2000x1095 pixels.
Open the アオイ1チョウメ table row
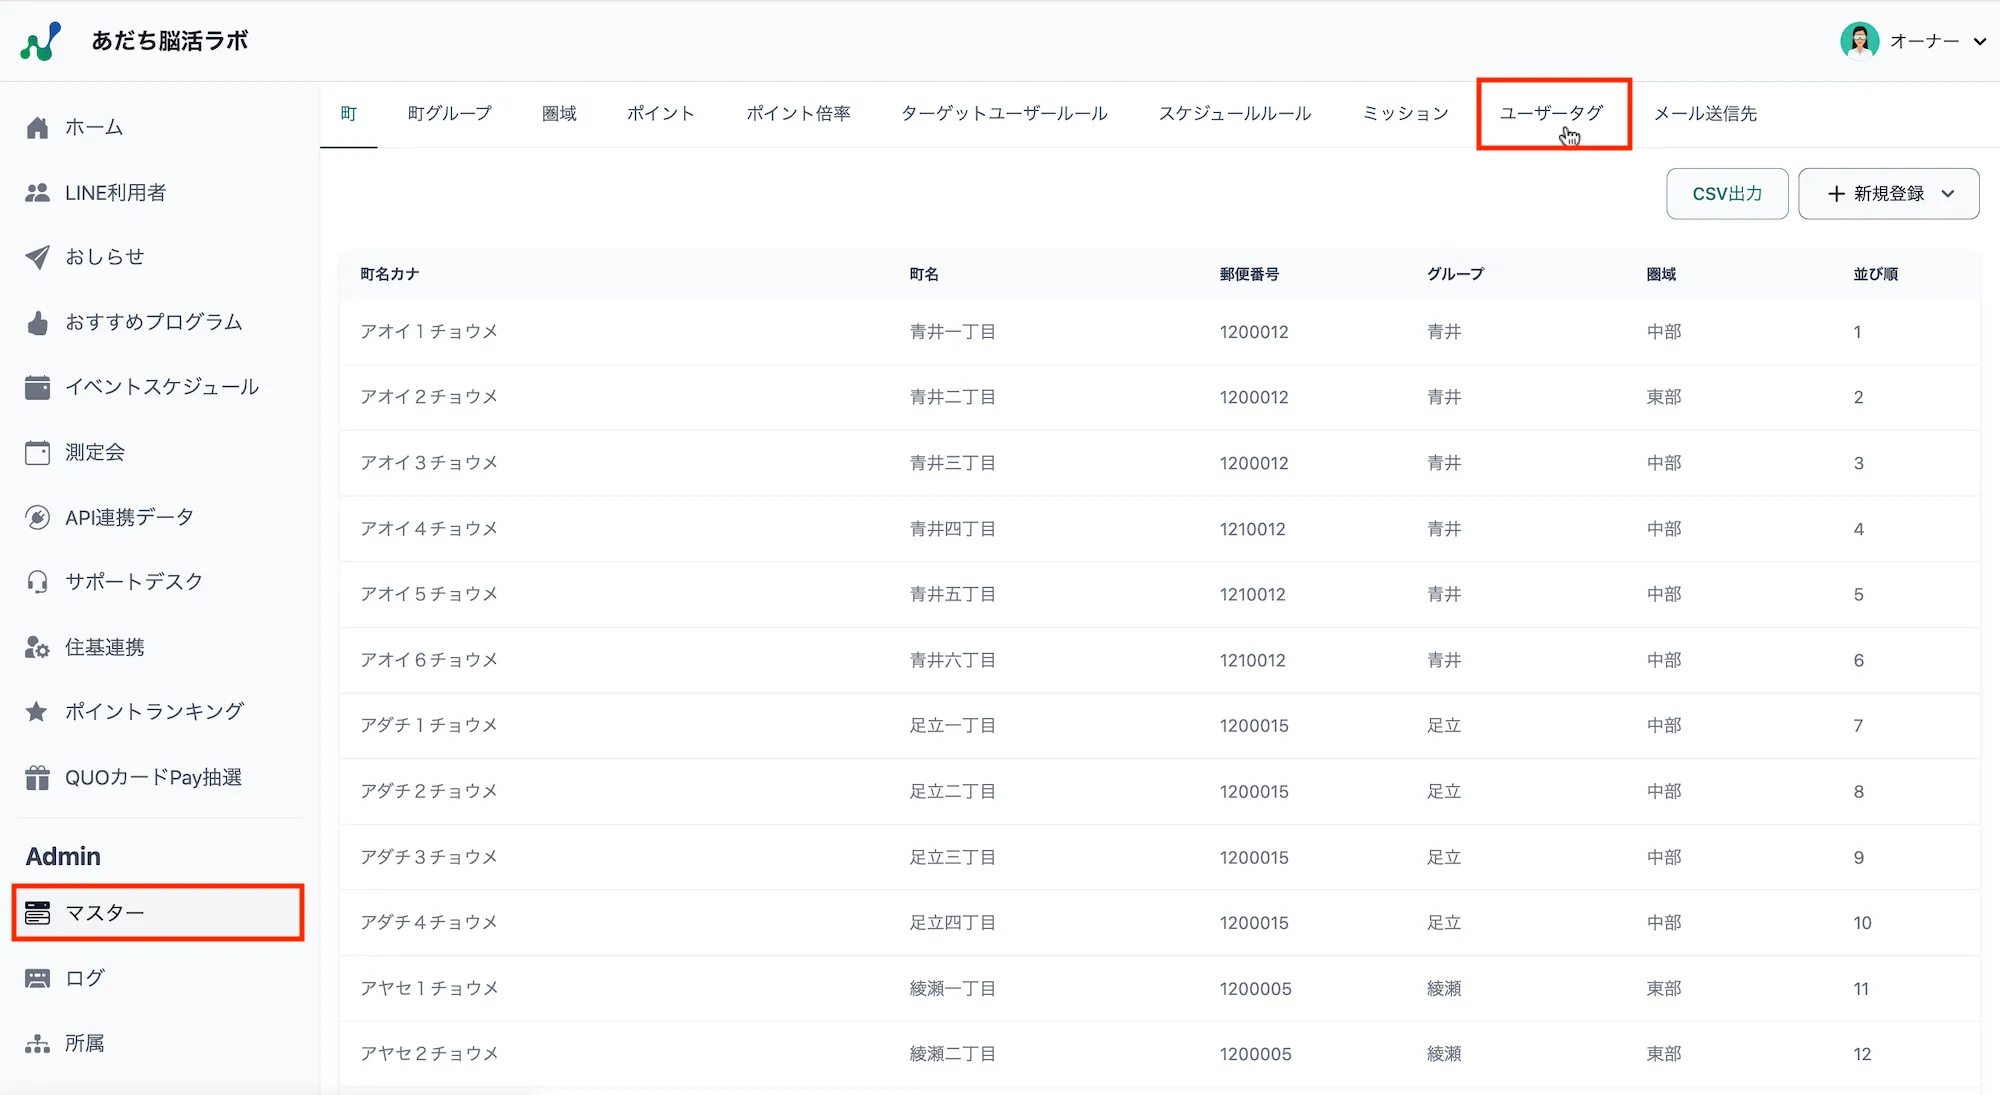429,332
